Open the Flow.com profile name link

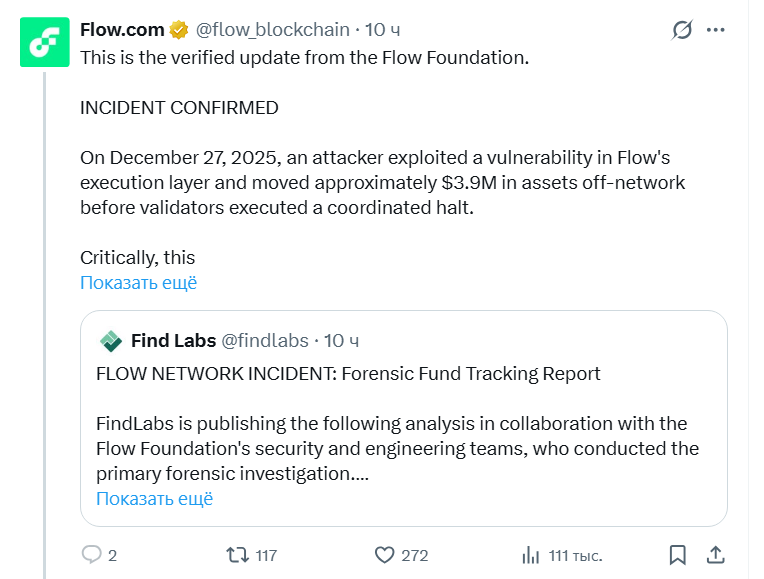(x=122, y=30)
